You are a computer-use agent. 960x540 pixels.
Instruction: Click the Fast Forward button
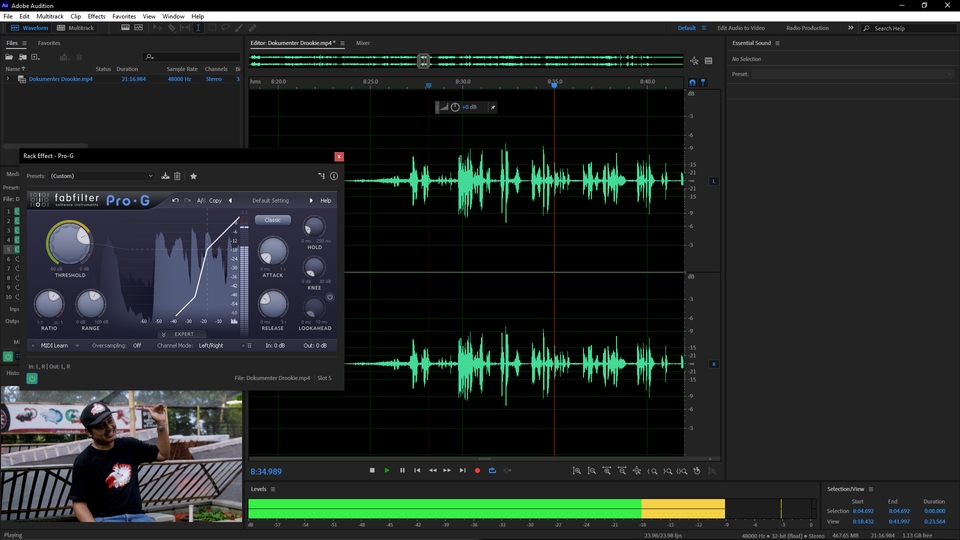[447, 470]
